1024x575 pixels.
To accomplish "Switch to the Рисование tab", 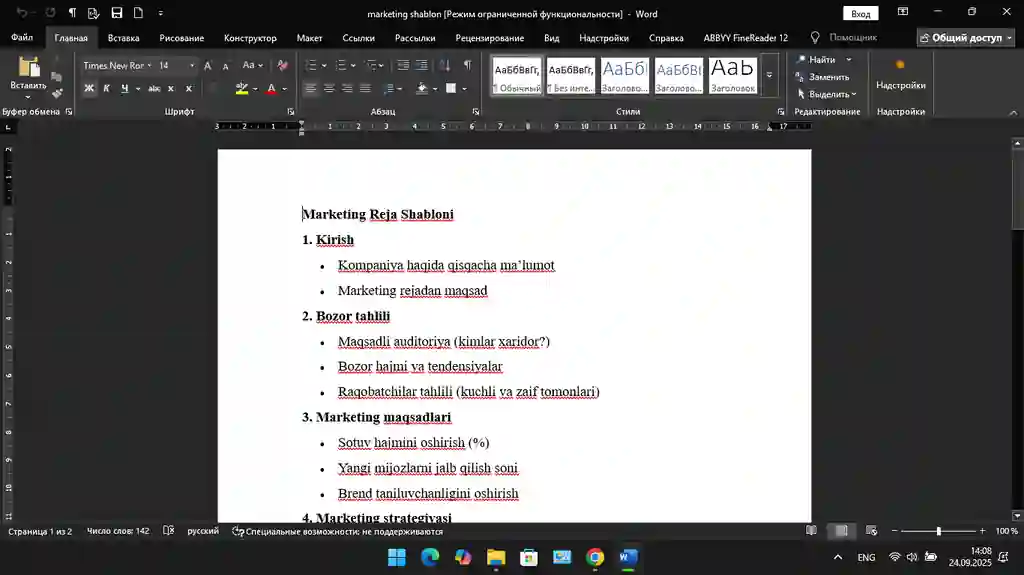I will [182, 38].
